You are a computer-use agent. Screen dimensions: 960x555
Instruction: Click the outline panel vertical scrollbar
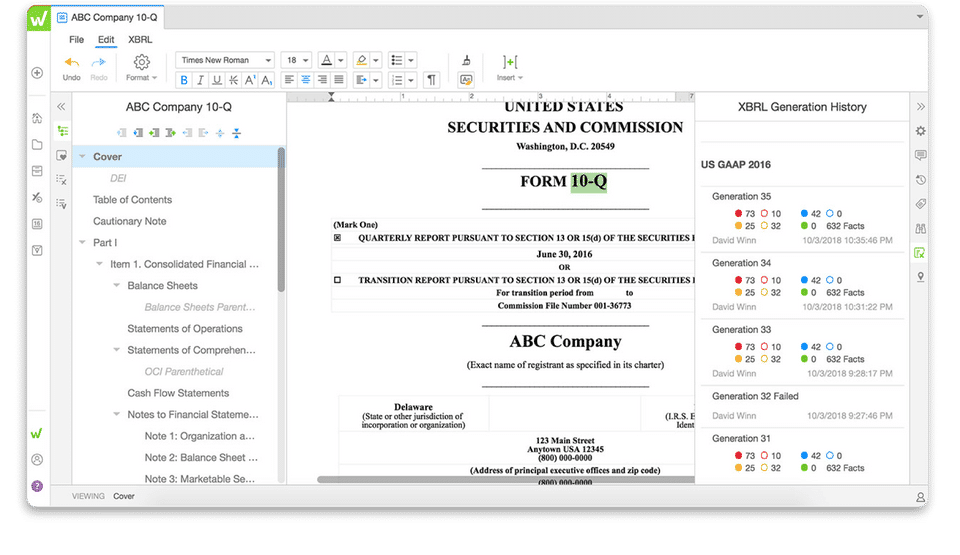pos(281,219)
